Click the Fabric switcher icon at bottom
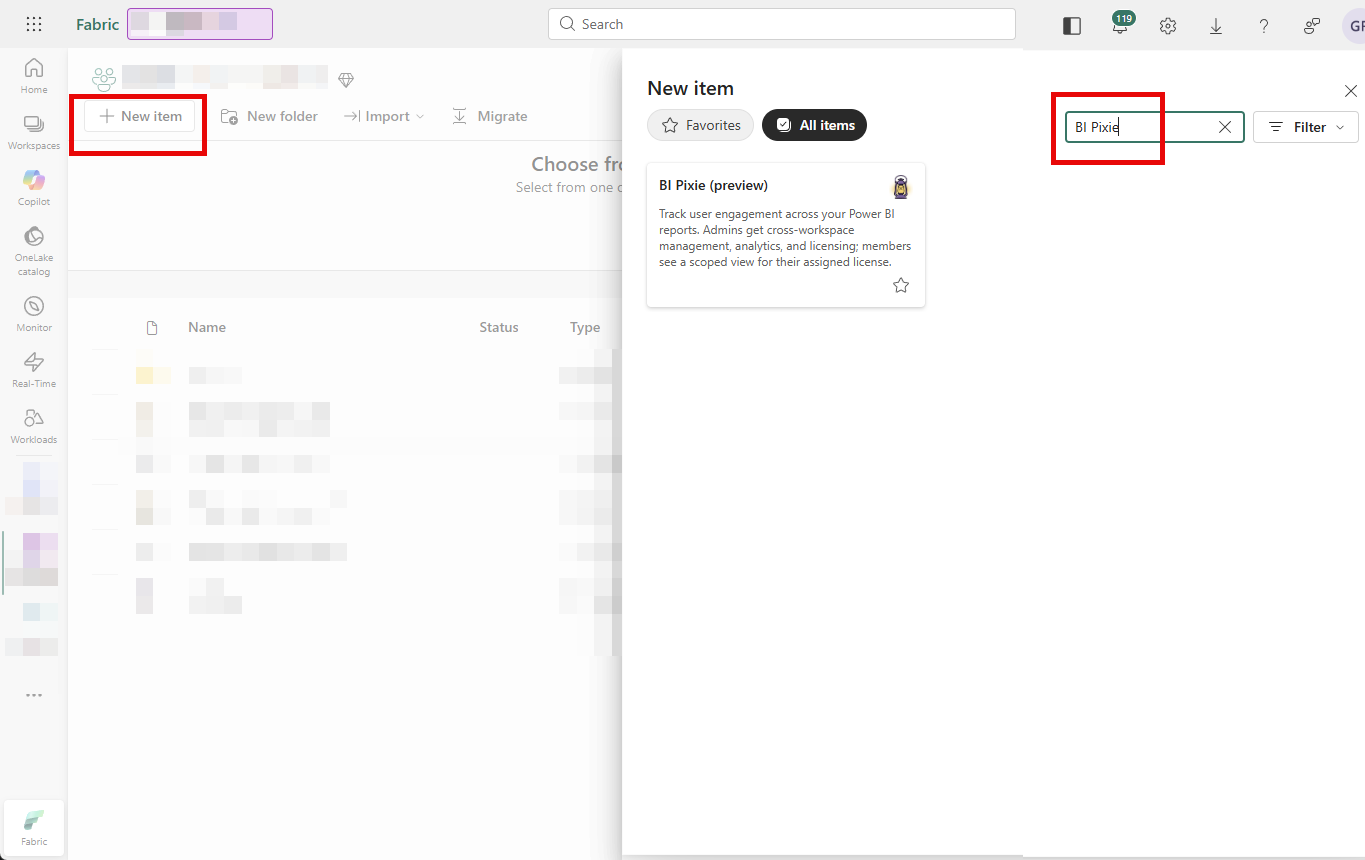Viewport: 1365px width, 860px height. (34, 827)
